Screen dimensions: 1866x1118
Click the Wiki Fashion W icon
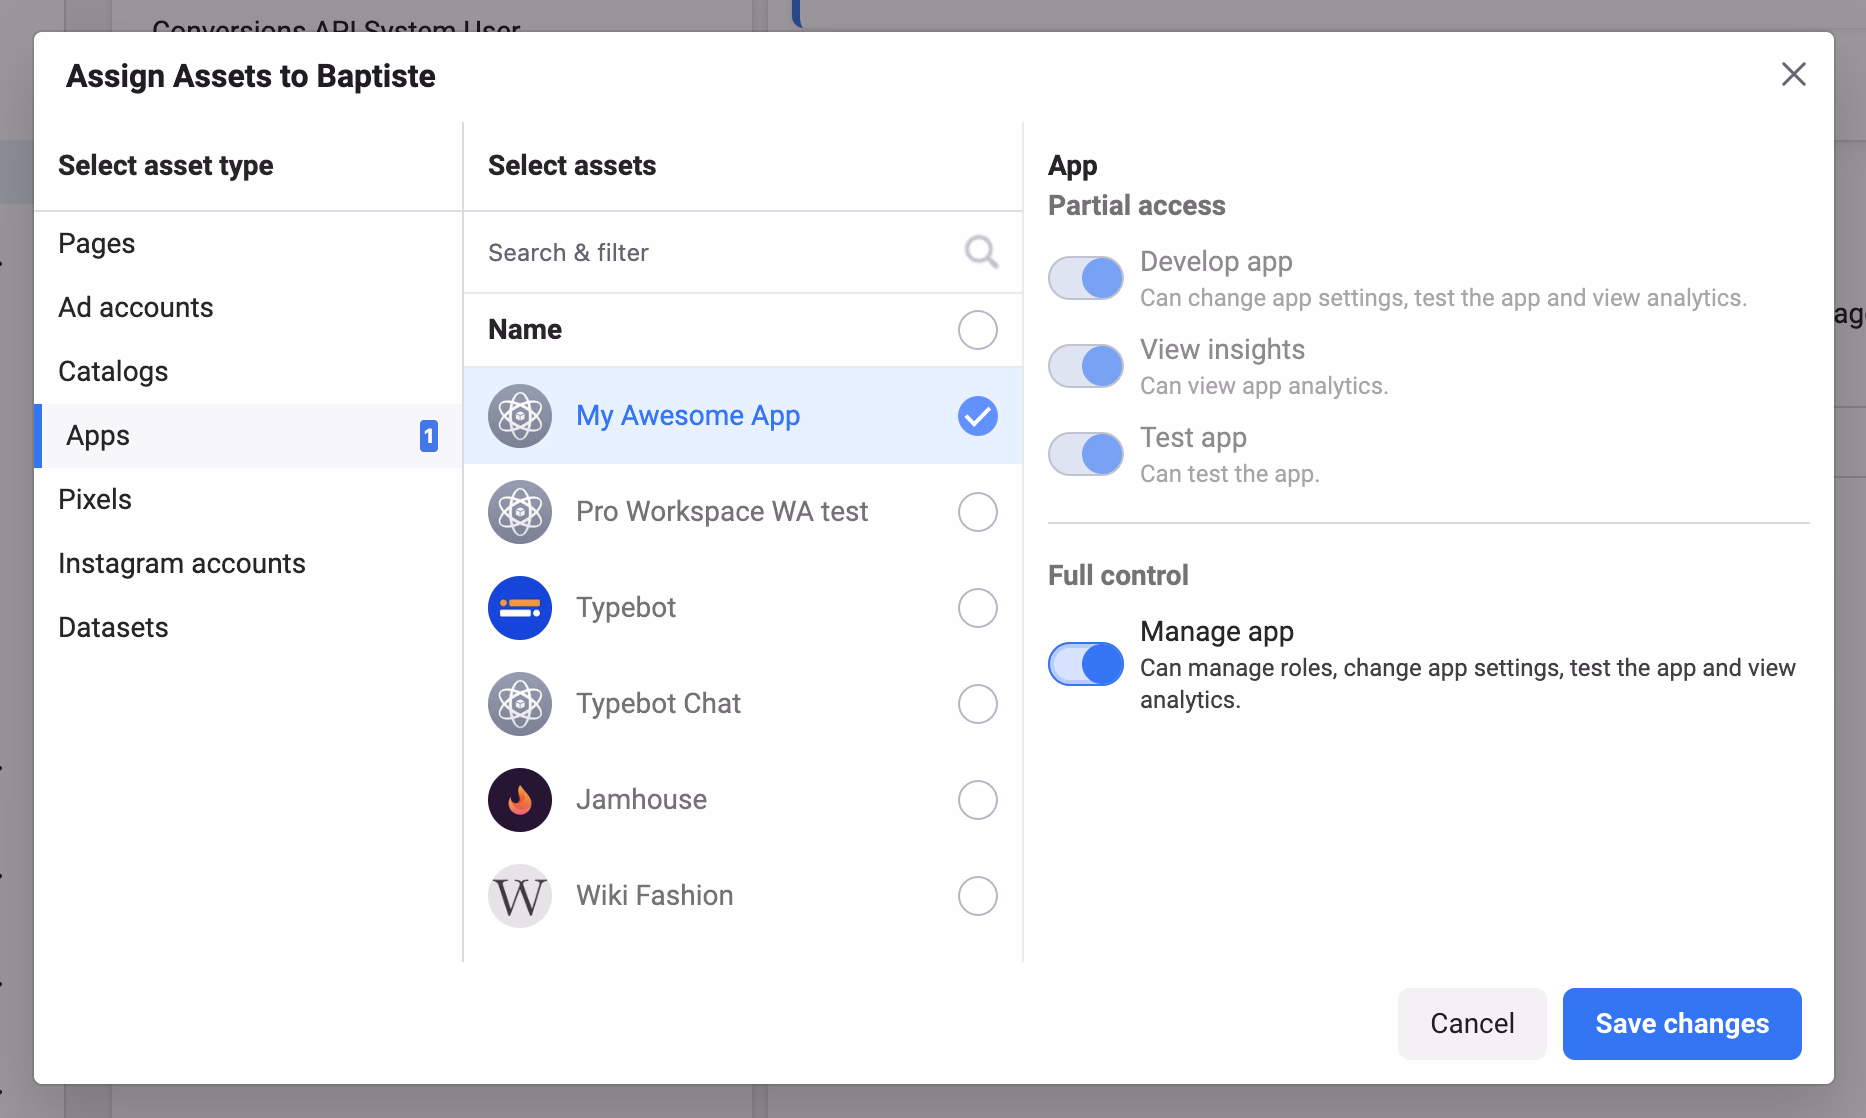click(x=519, y=896)
